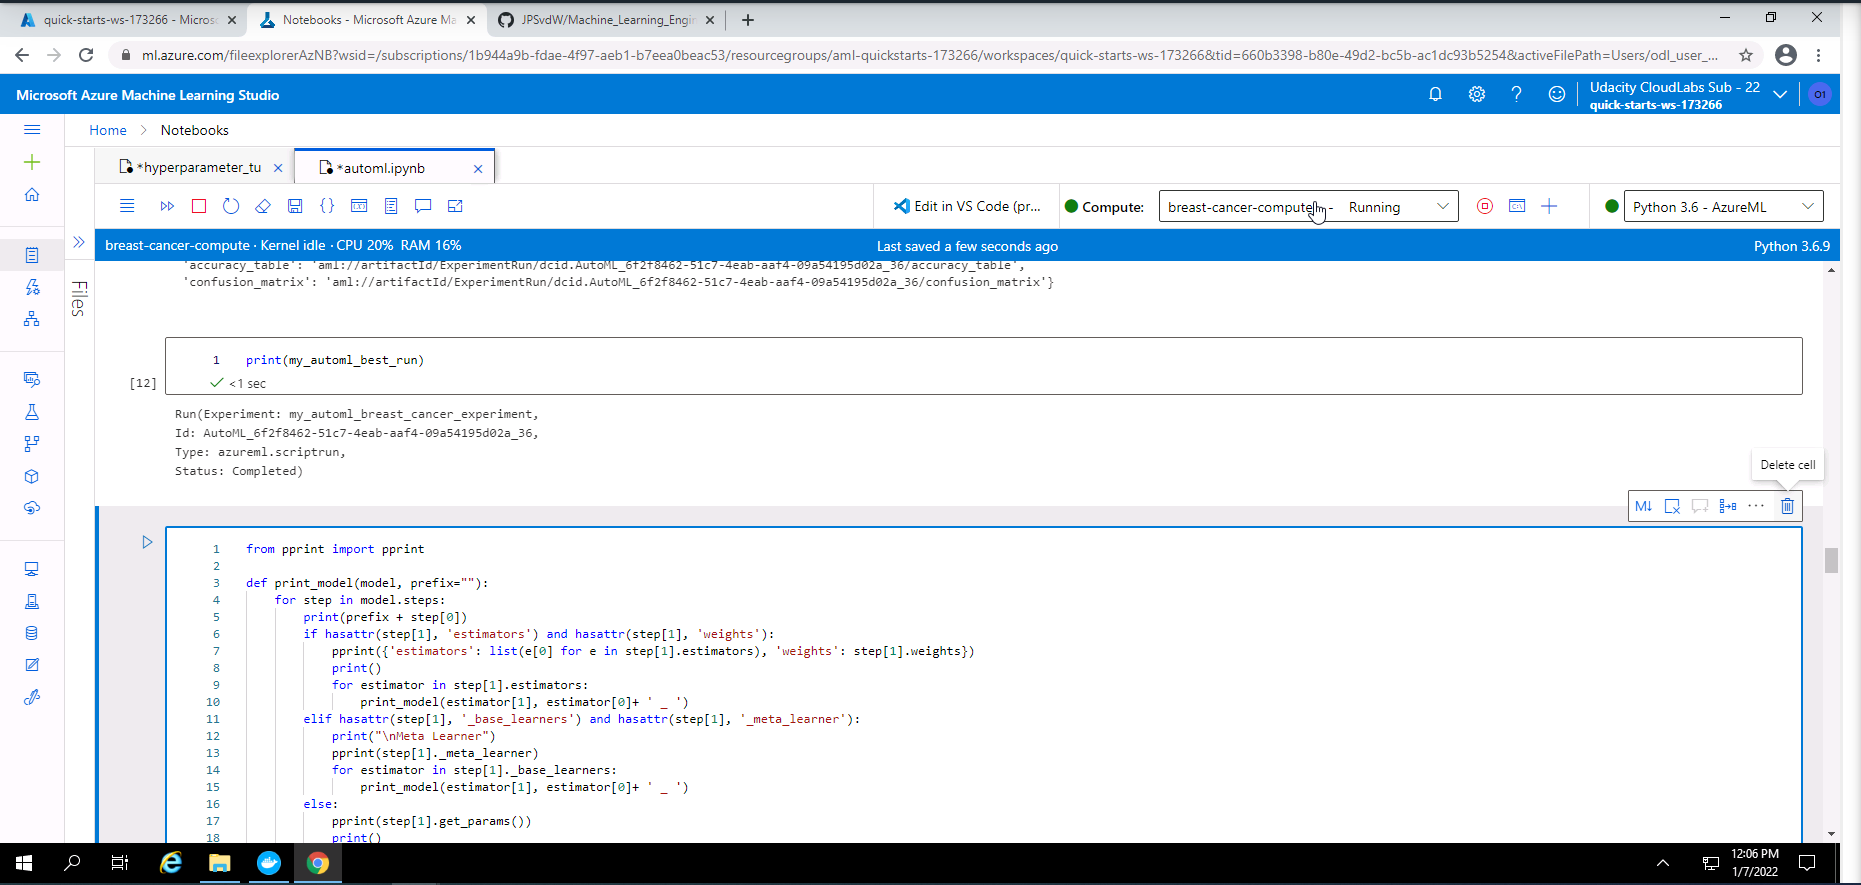Click the O1 user avatar
The image size is (1861, 885).
coord(1819,94)
